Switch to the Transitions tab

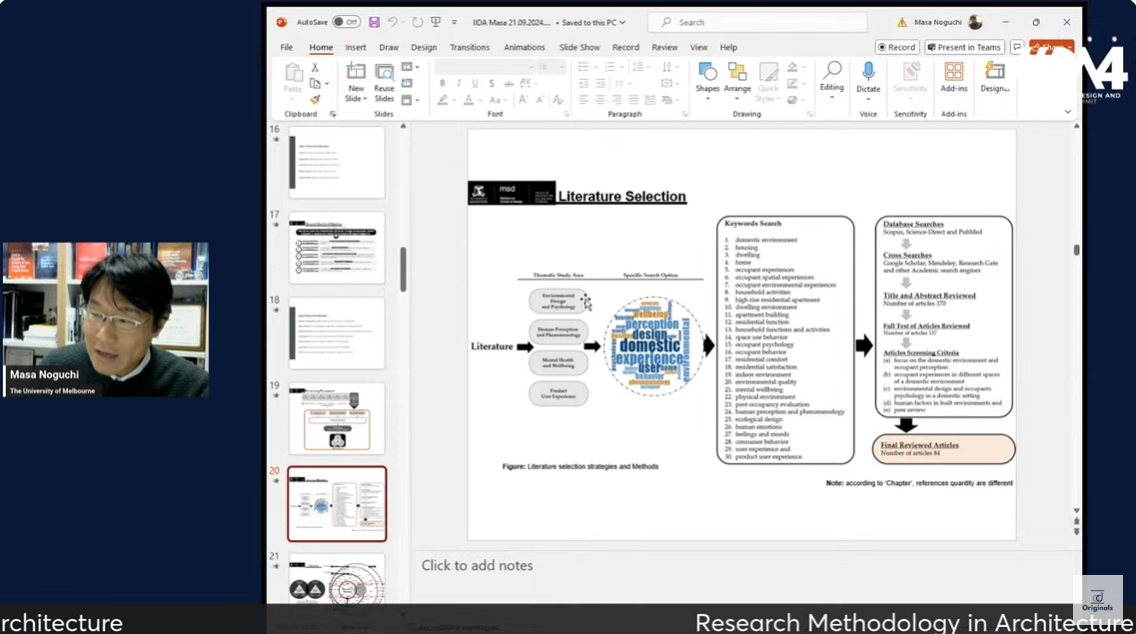[x=469, y=47]
